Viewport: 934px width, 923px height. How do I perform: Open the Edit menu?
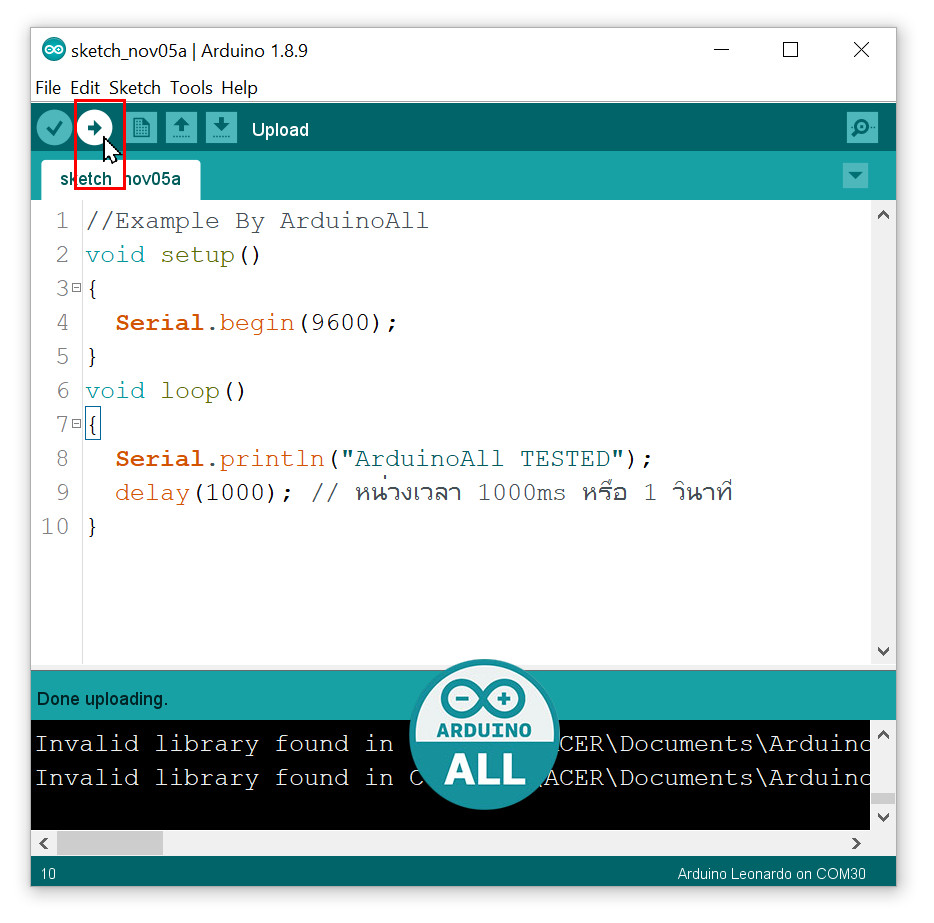(85, 88)
